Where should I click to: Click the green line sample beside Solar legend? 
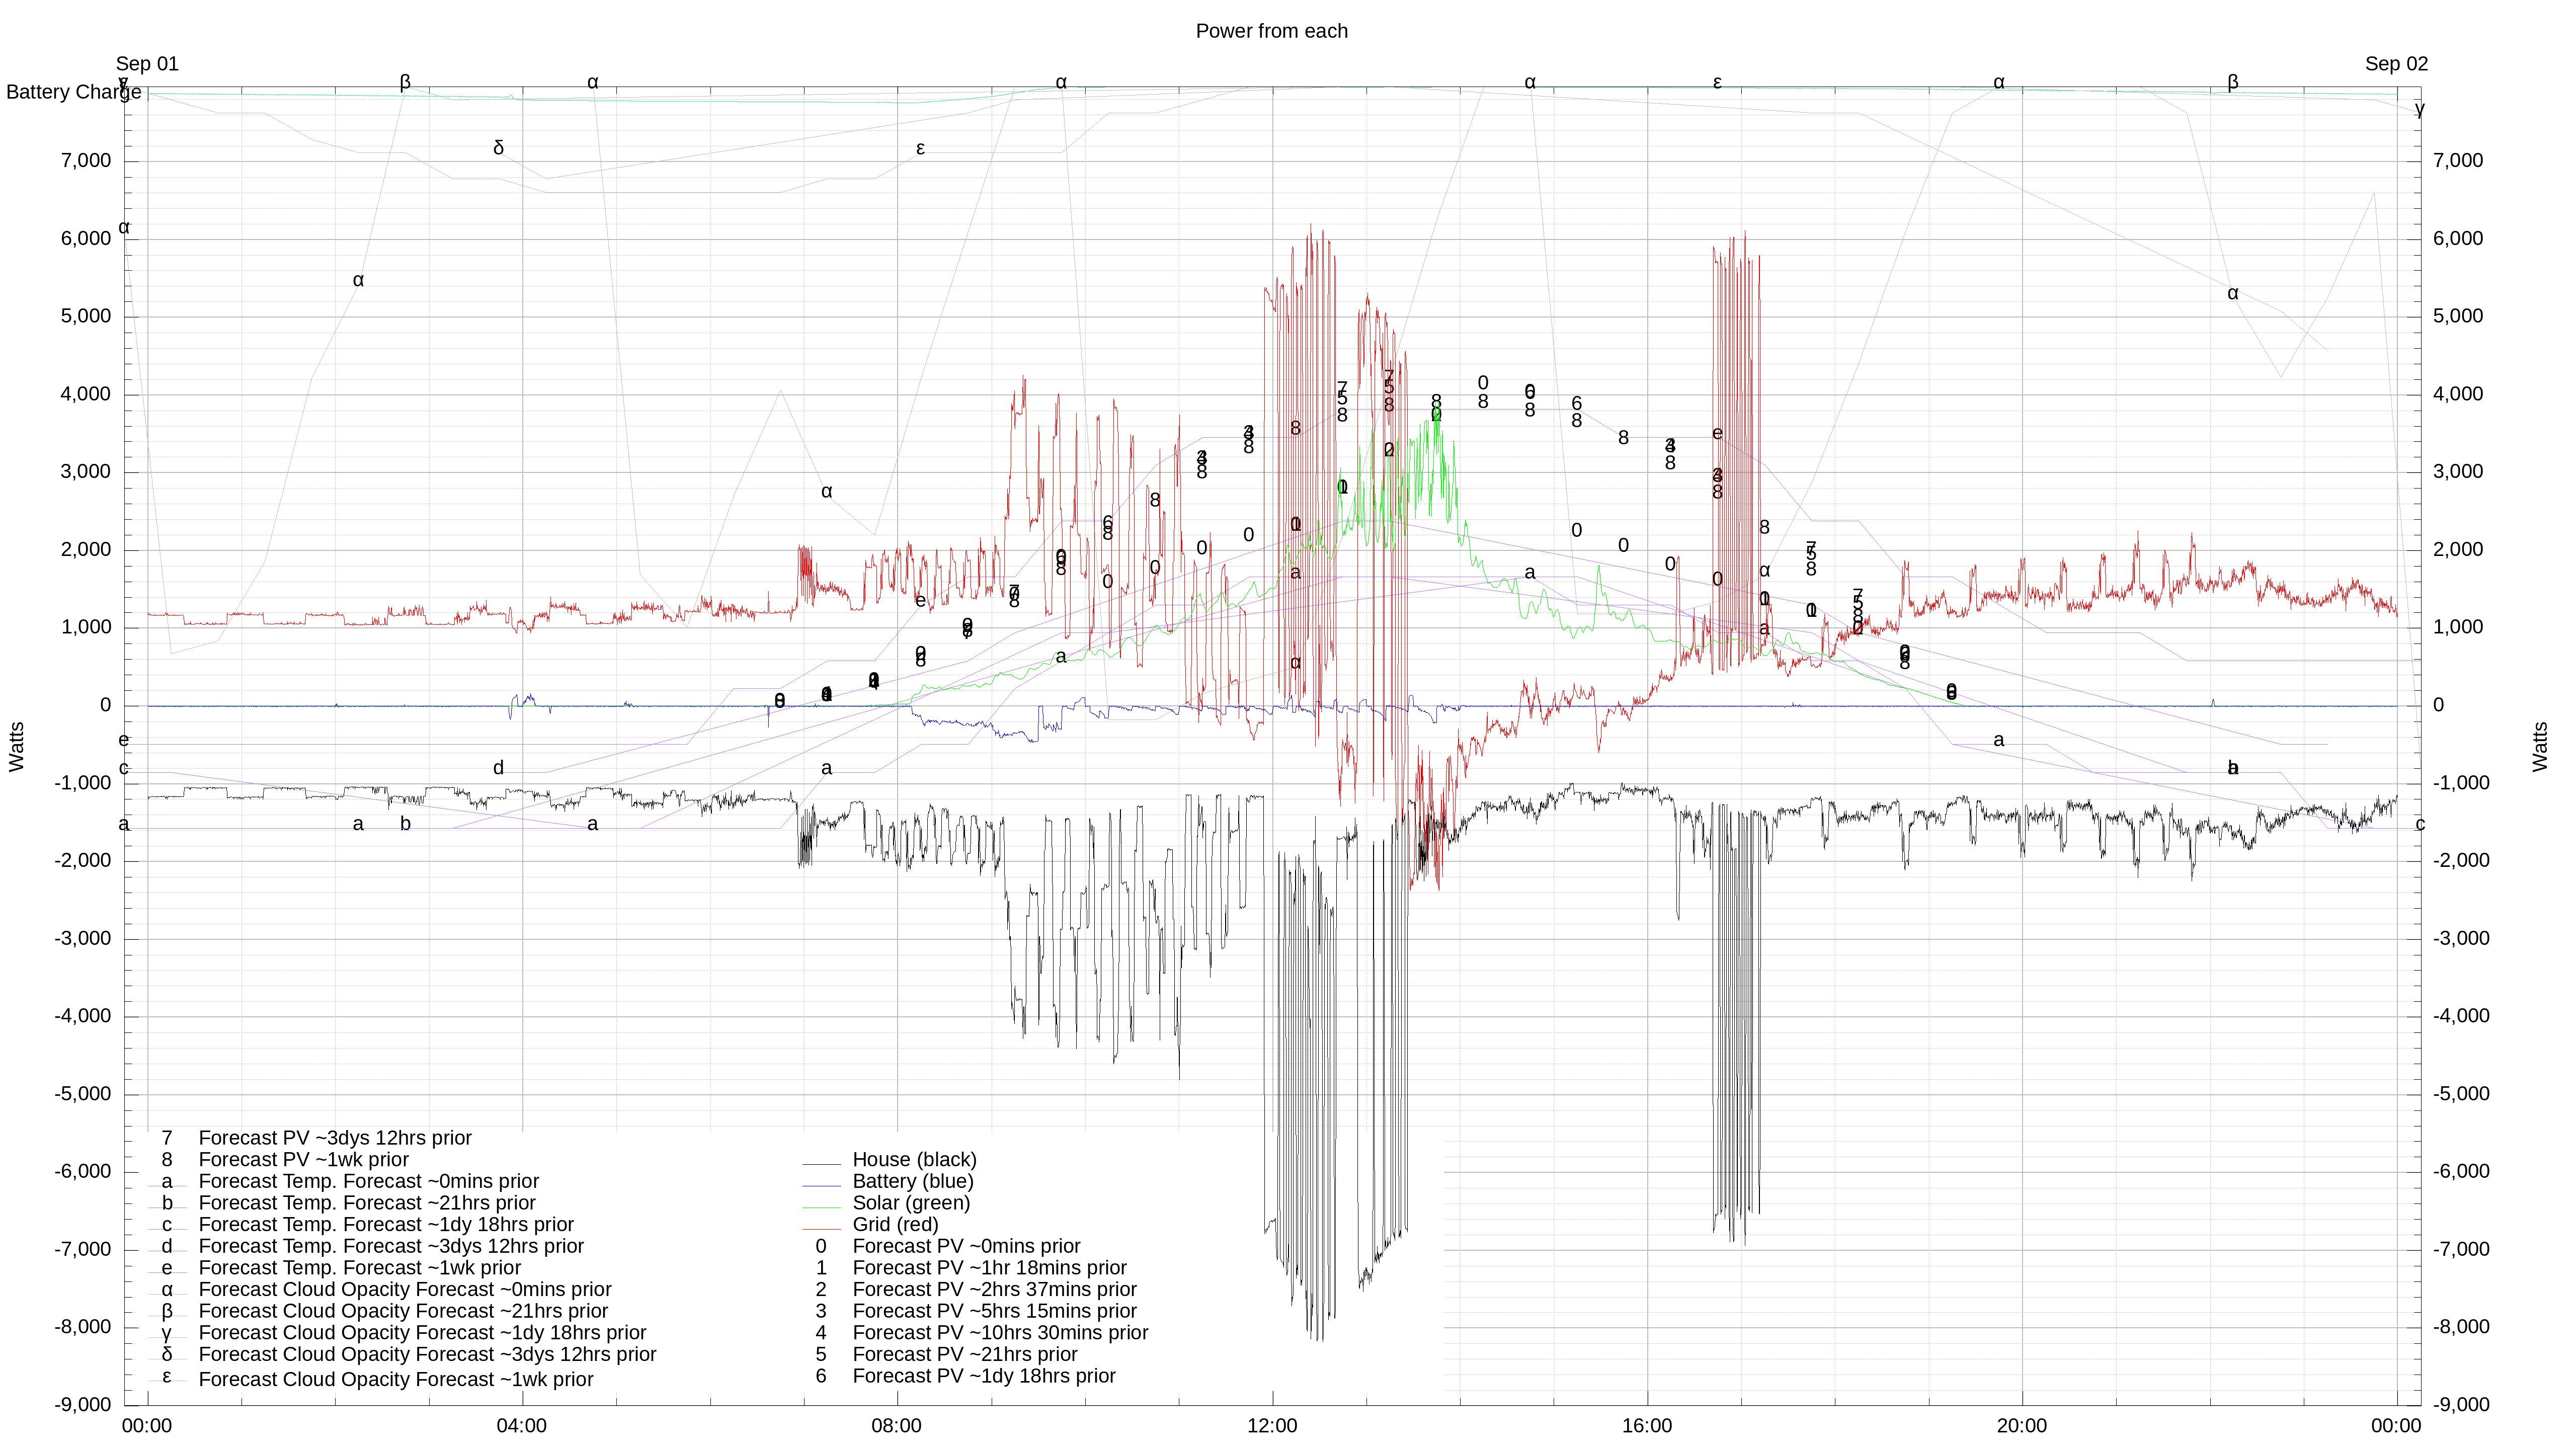coord(821,1207)
